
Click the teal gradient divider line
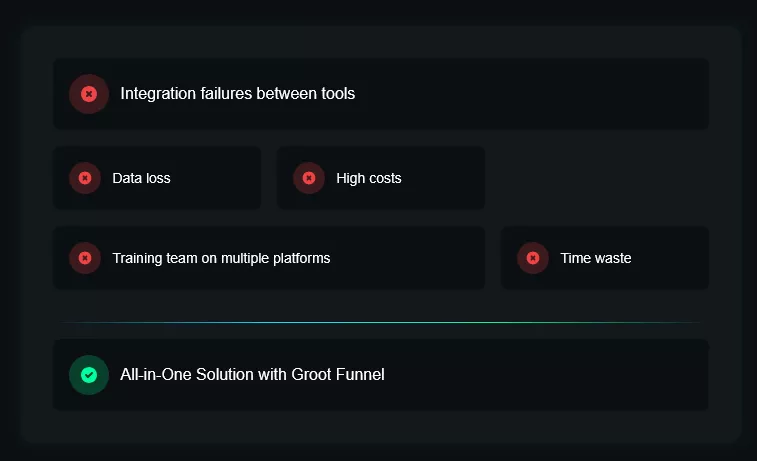pos(380,323)
